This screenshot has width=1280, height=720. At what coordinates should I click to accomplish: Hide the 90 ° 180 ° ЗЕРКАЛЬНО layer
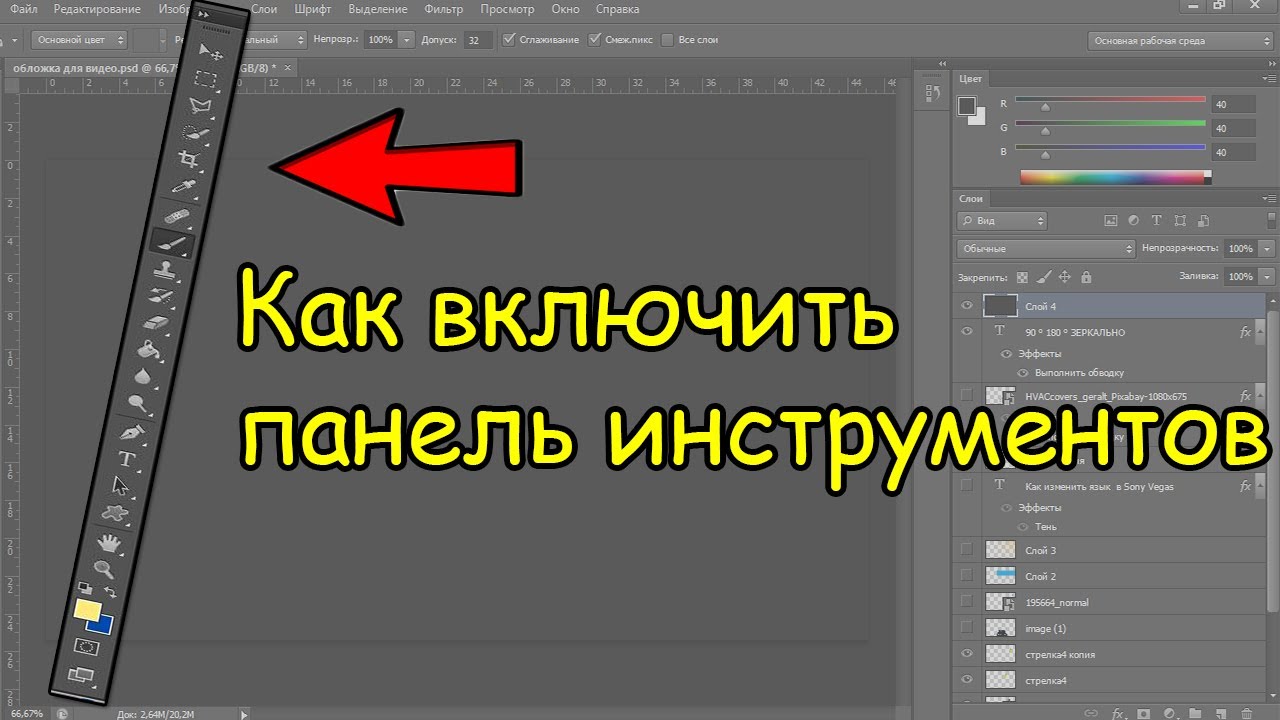point(966,332)
